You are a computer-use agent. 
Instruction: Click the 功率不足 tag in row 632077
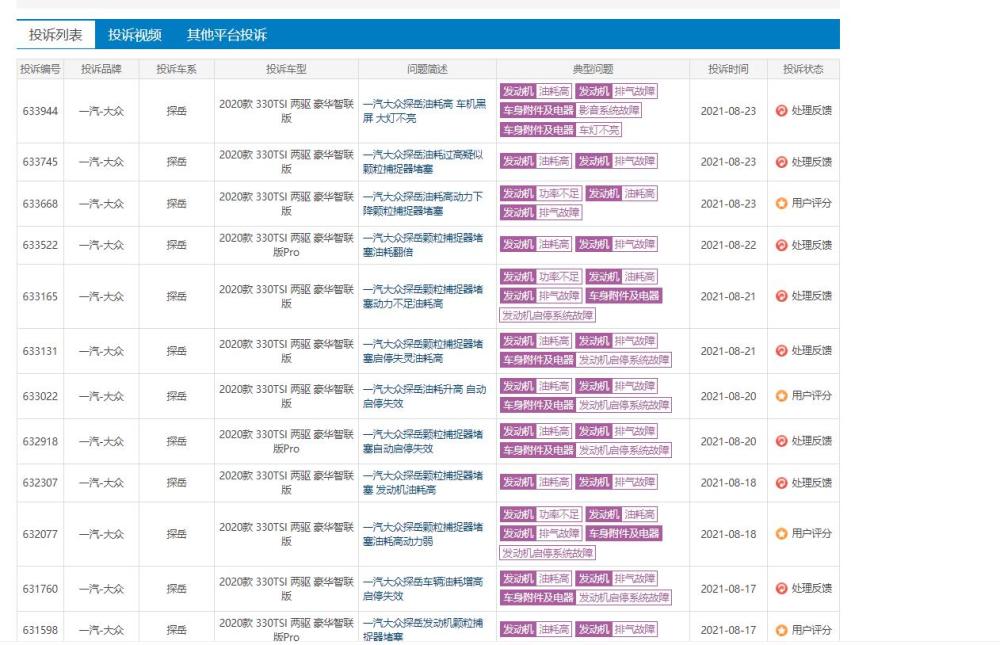[x=559, y=514]
